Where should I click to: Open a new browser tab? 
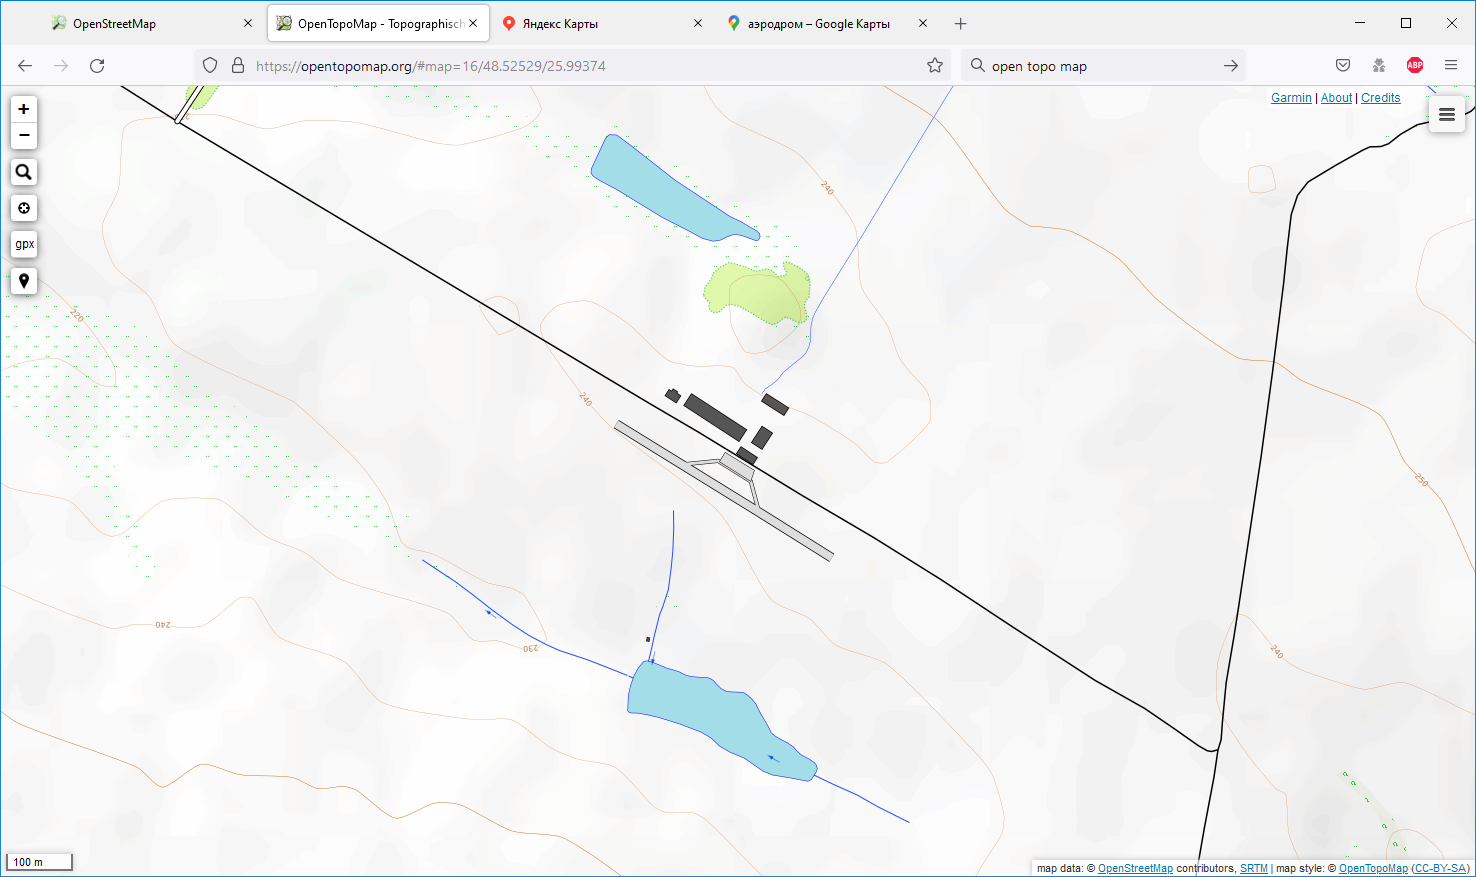pyautogui.click(x=961, y=24)
